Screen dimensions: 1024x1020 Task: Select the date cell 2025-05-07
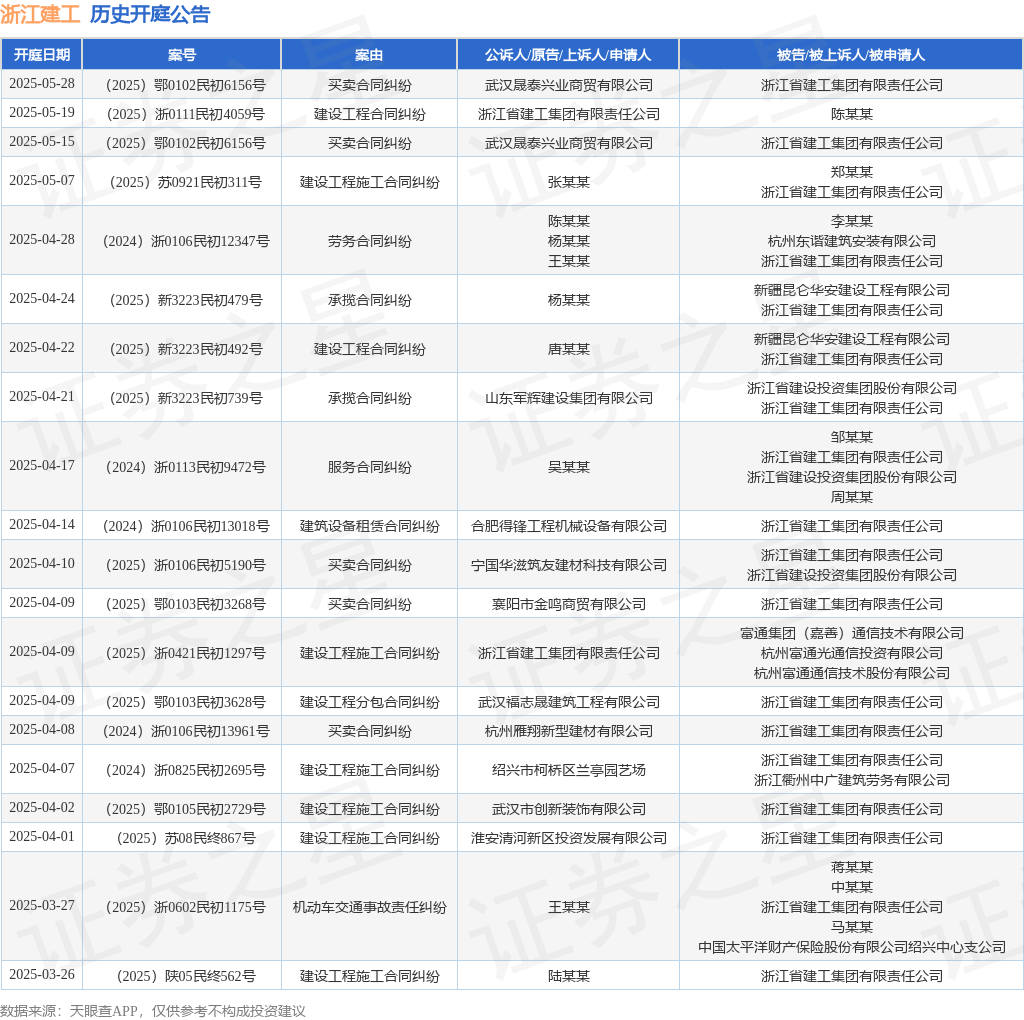(x=42, y=180)
